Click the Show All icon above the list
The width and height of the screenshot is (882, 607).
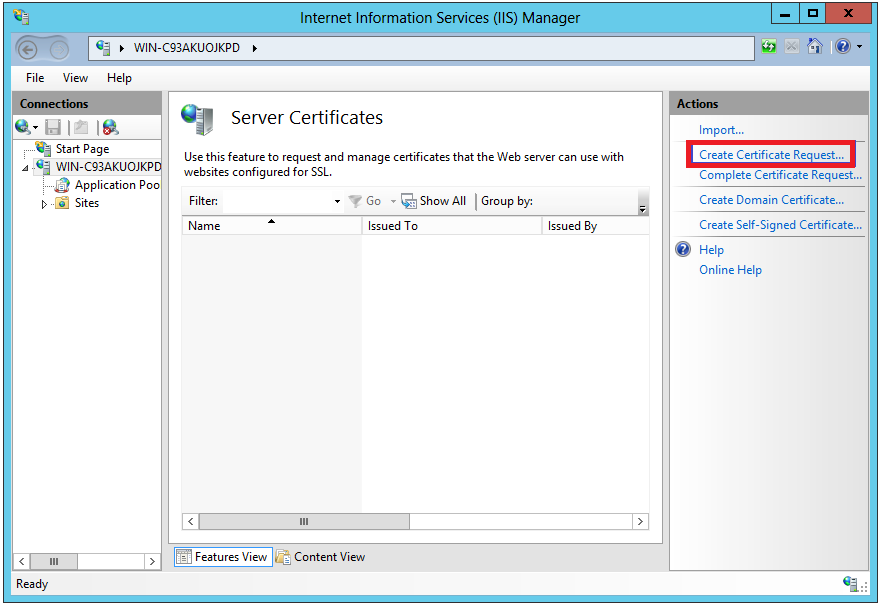(409, 200)
